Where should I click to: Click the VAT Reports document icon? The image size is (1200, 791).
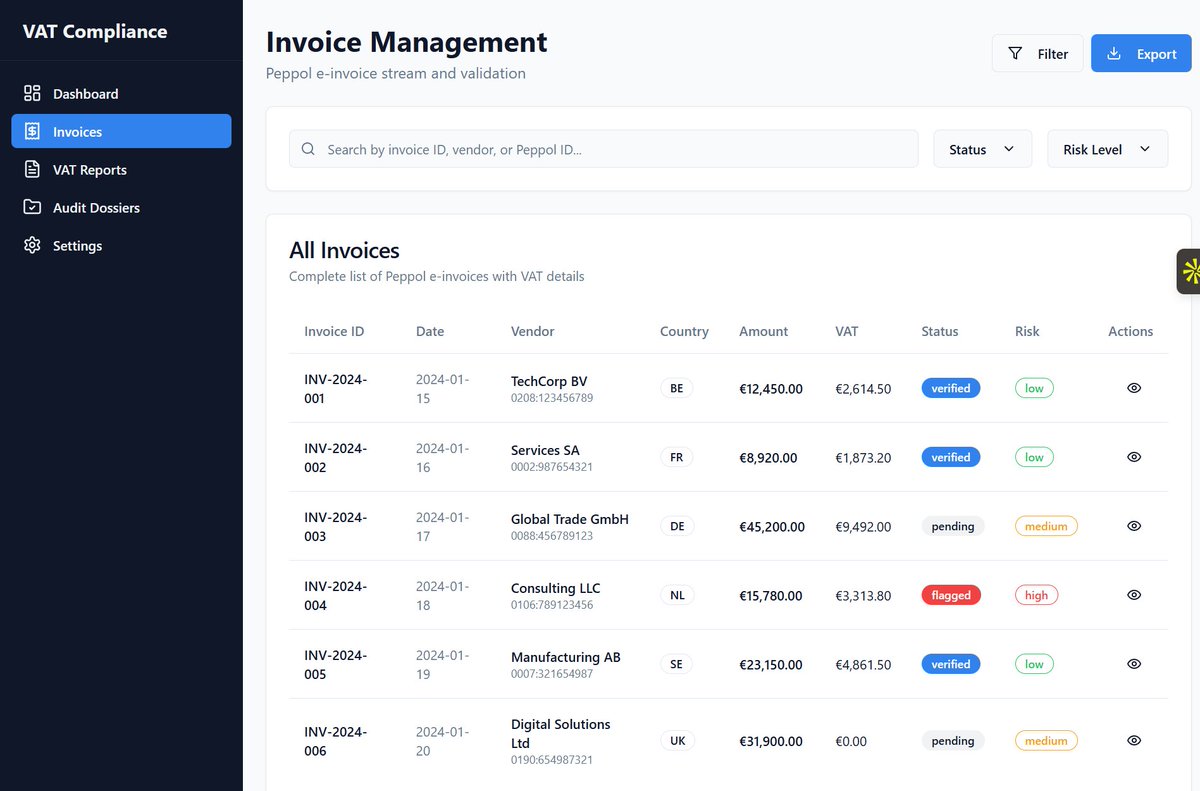click(x=32, y=169)
